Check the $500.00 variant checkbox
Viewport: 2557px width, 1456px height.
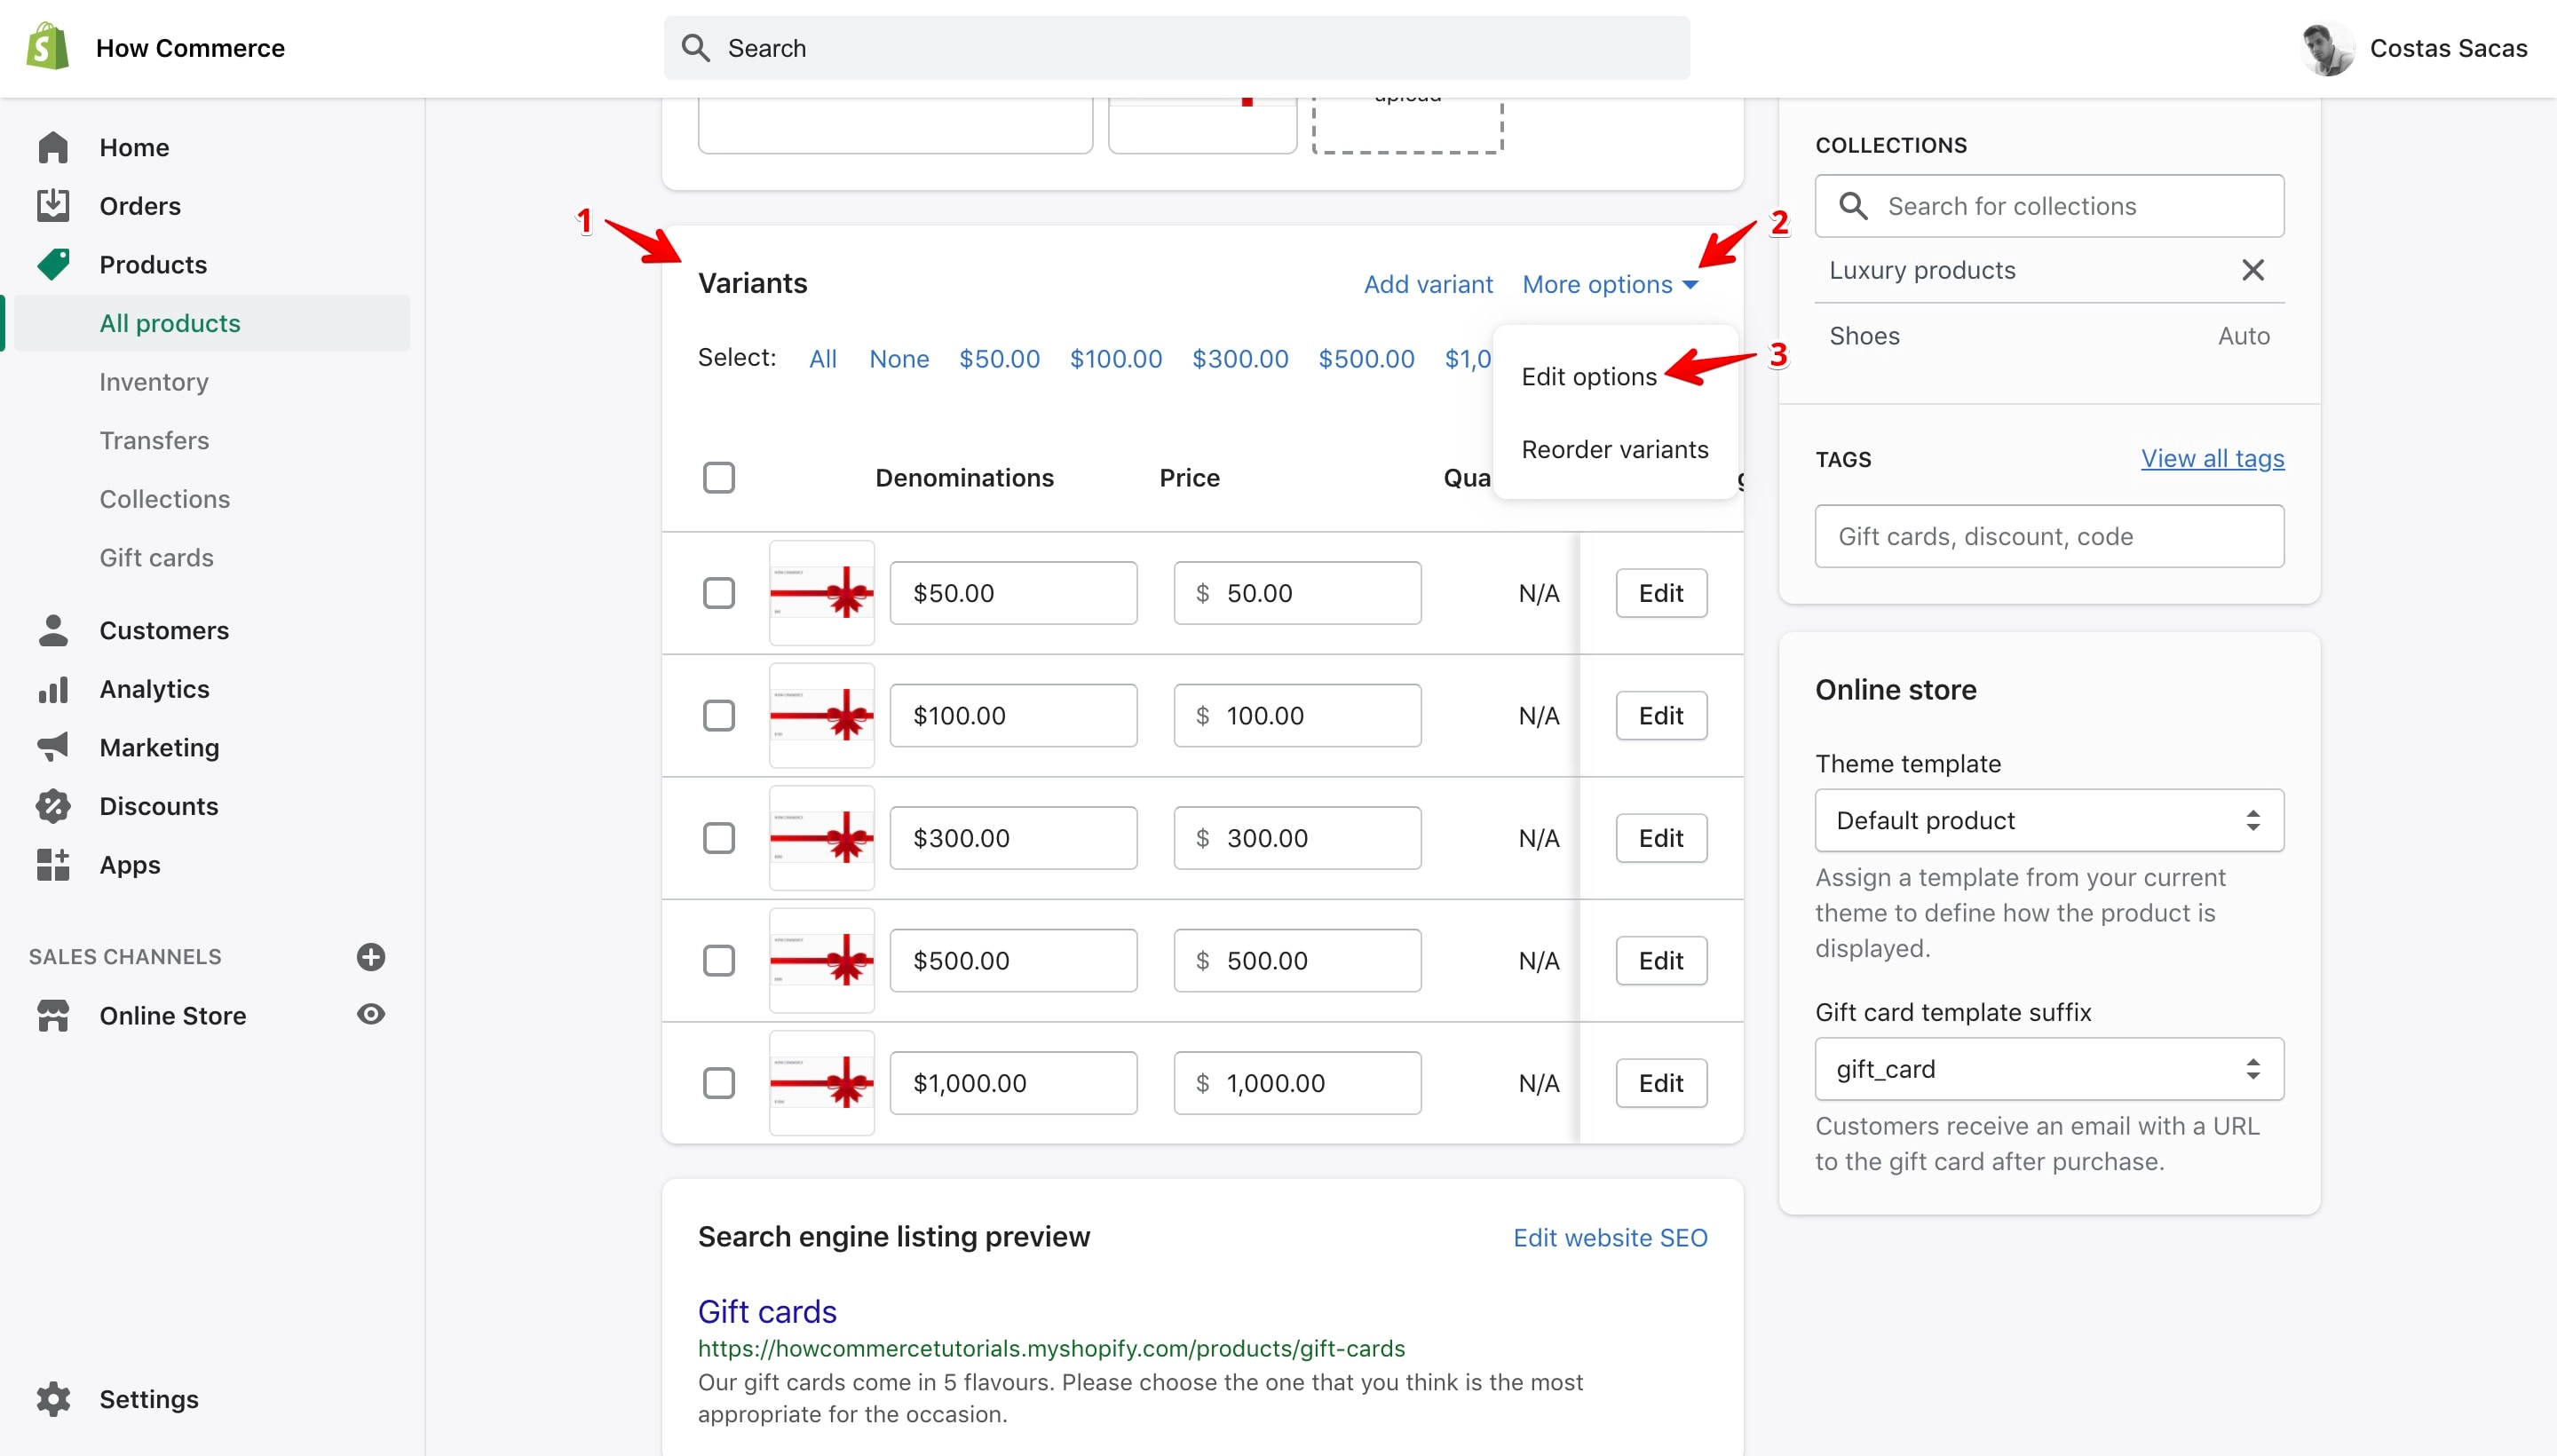(x=719, y=961)
